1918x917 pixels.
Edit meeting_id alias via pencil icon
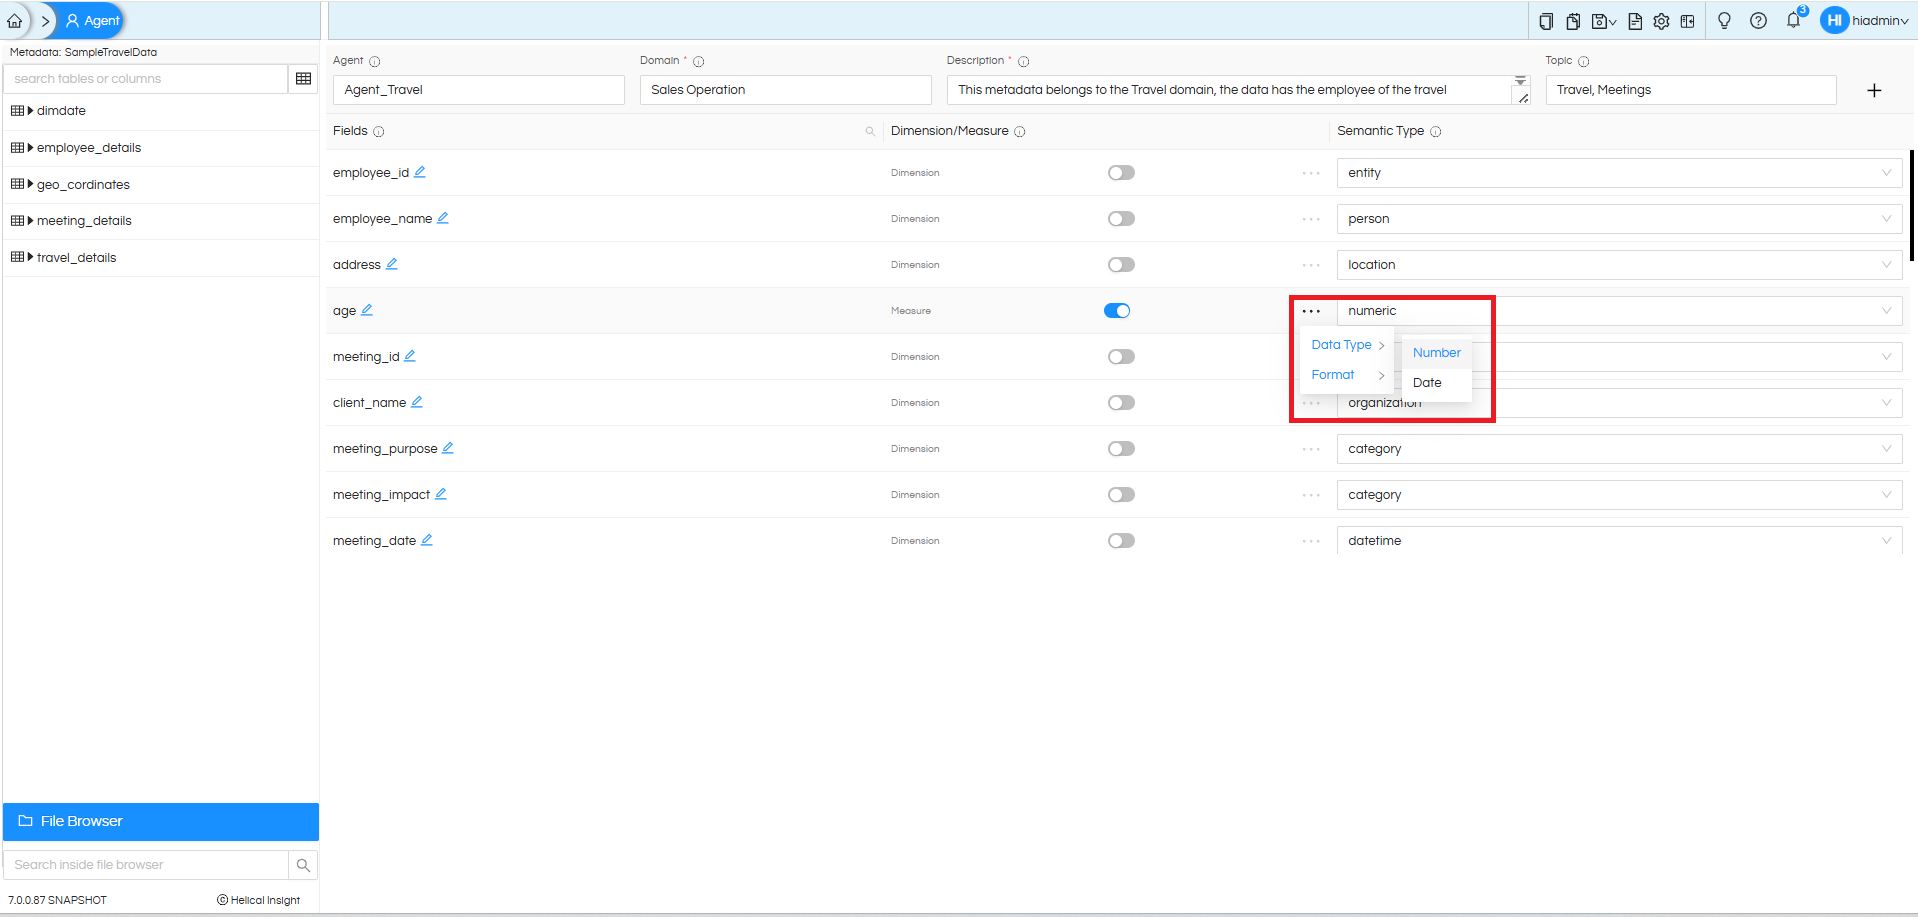pyautogui.click(x=410, y=356)
